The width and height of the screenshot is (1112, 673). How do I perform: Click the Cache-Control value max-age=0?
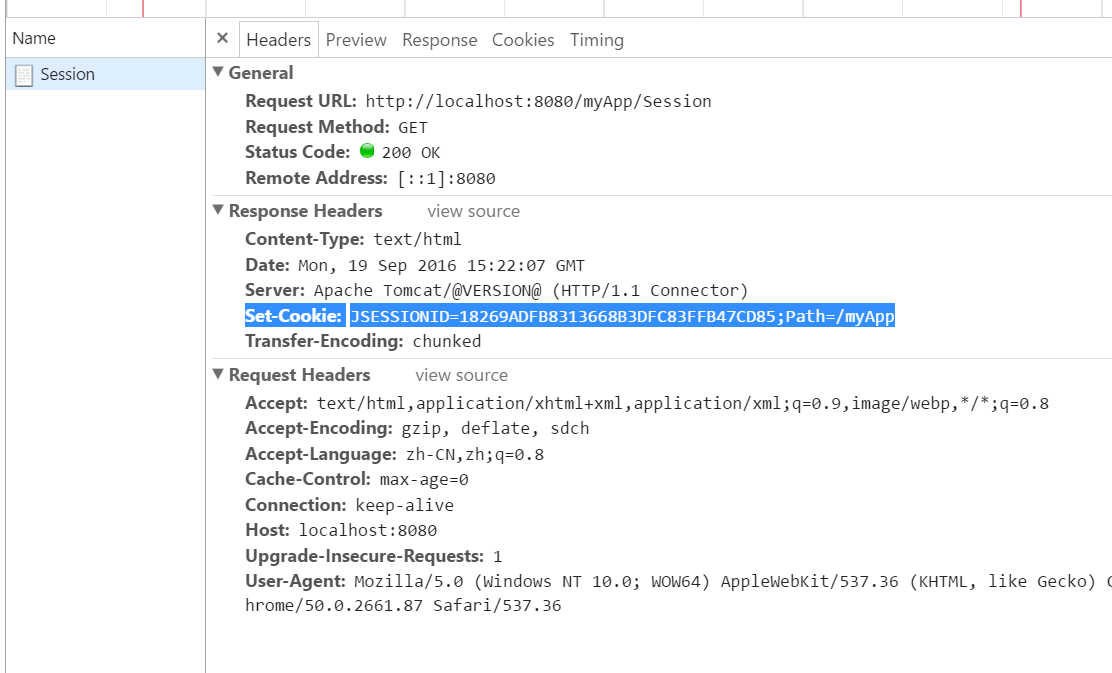click(x=424, y=480)
